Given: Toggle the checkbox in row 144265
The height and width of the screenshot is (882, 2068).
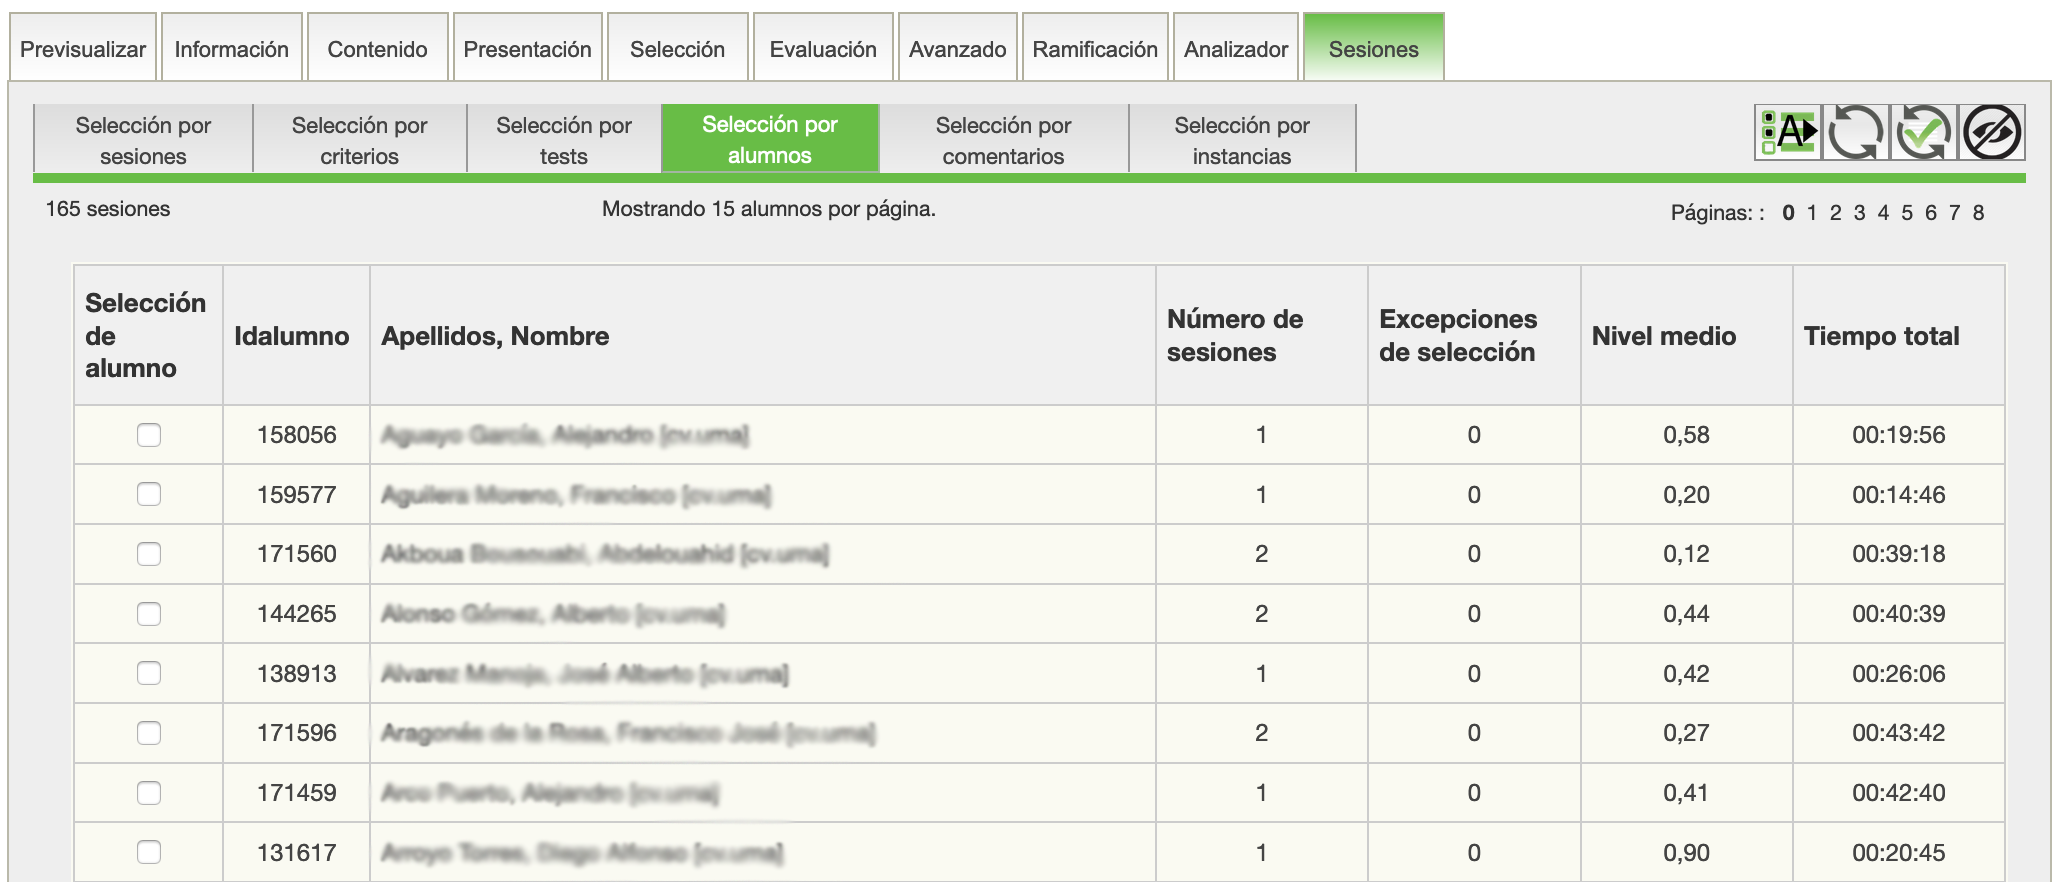Looking at the screenshot, I should tap(149, 614).
